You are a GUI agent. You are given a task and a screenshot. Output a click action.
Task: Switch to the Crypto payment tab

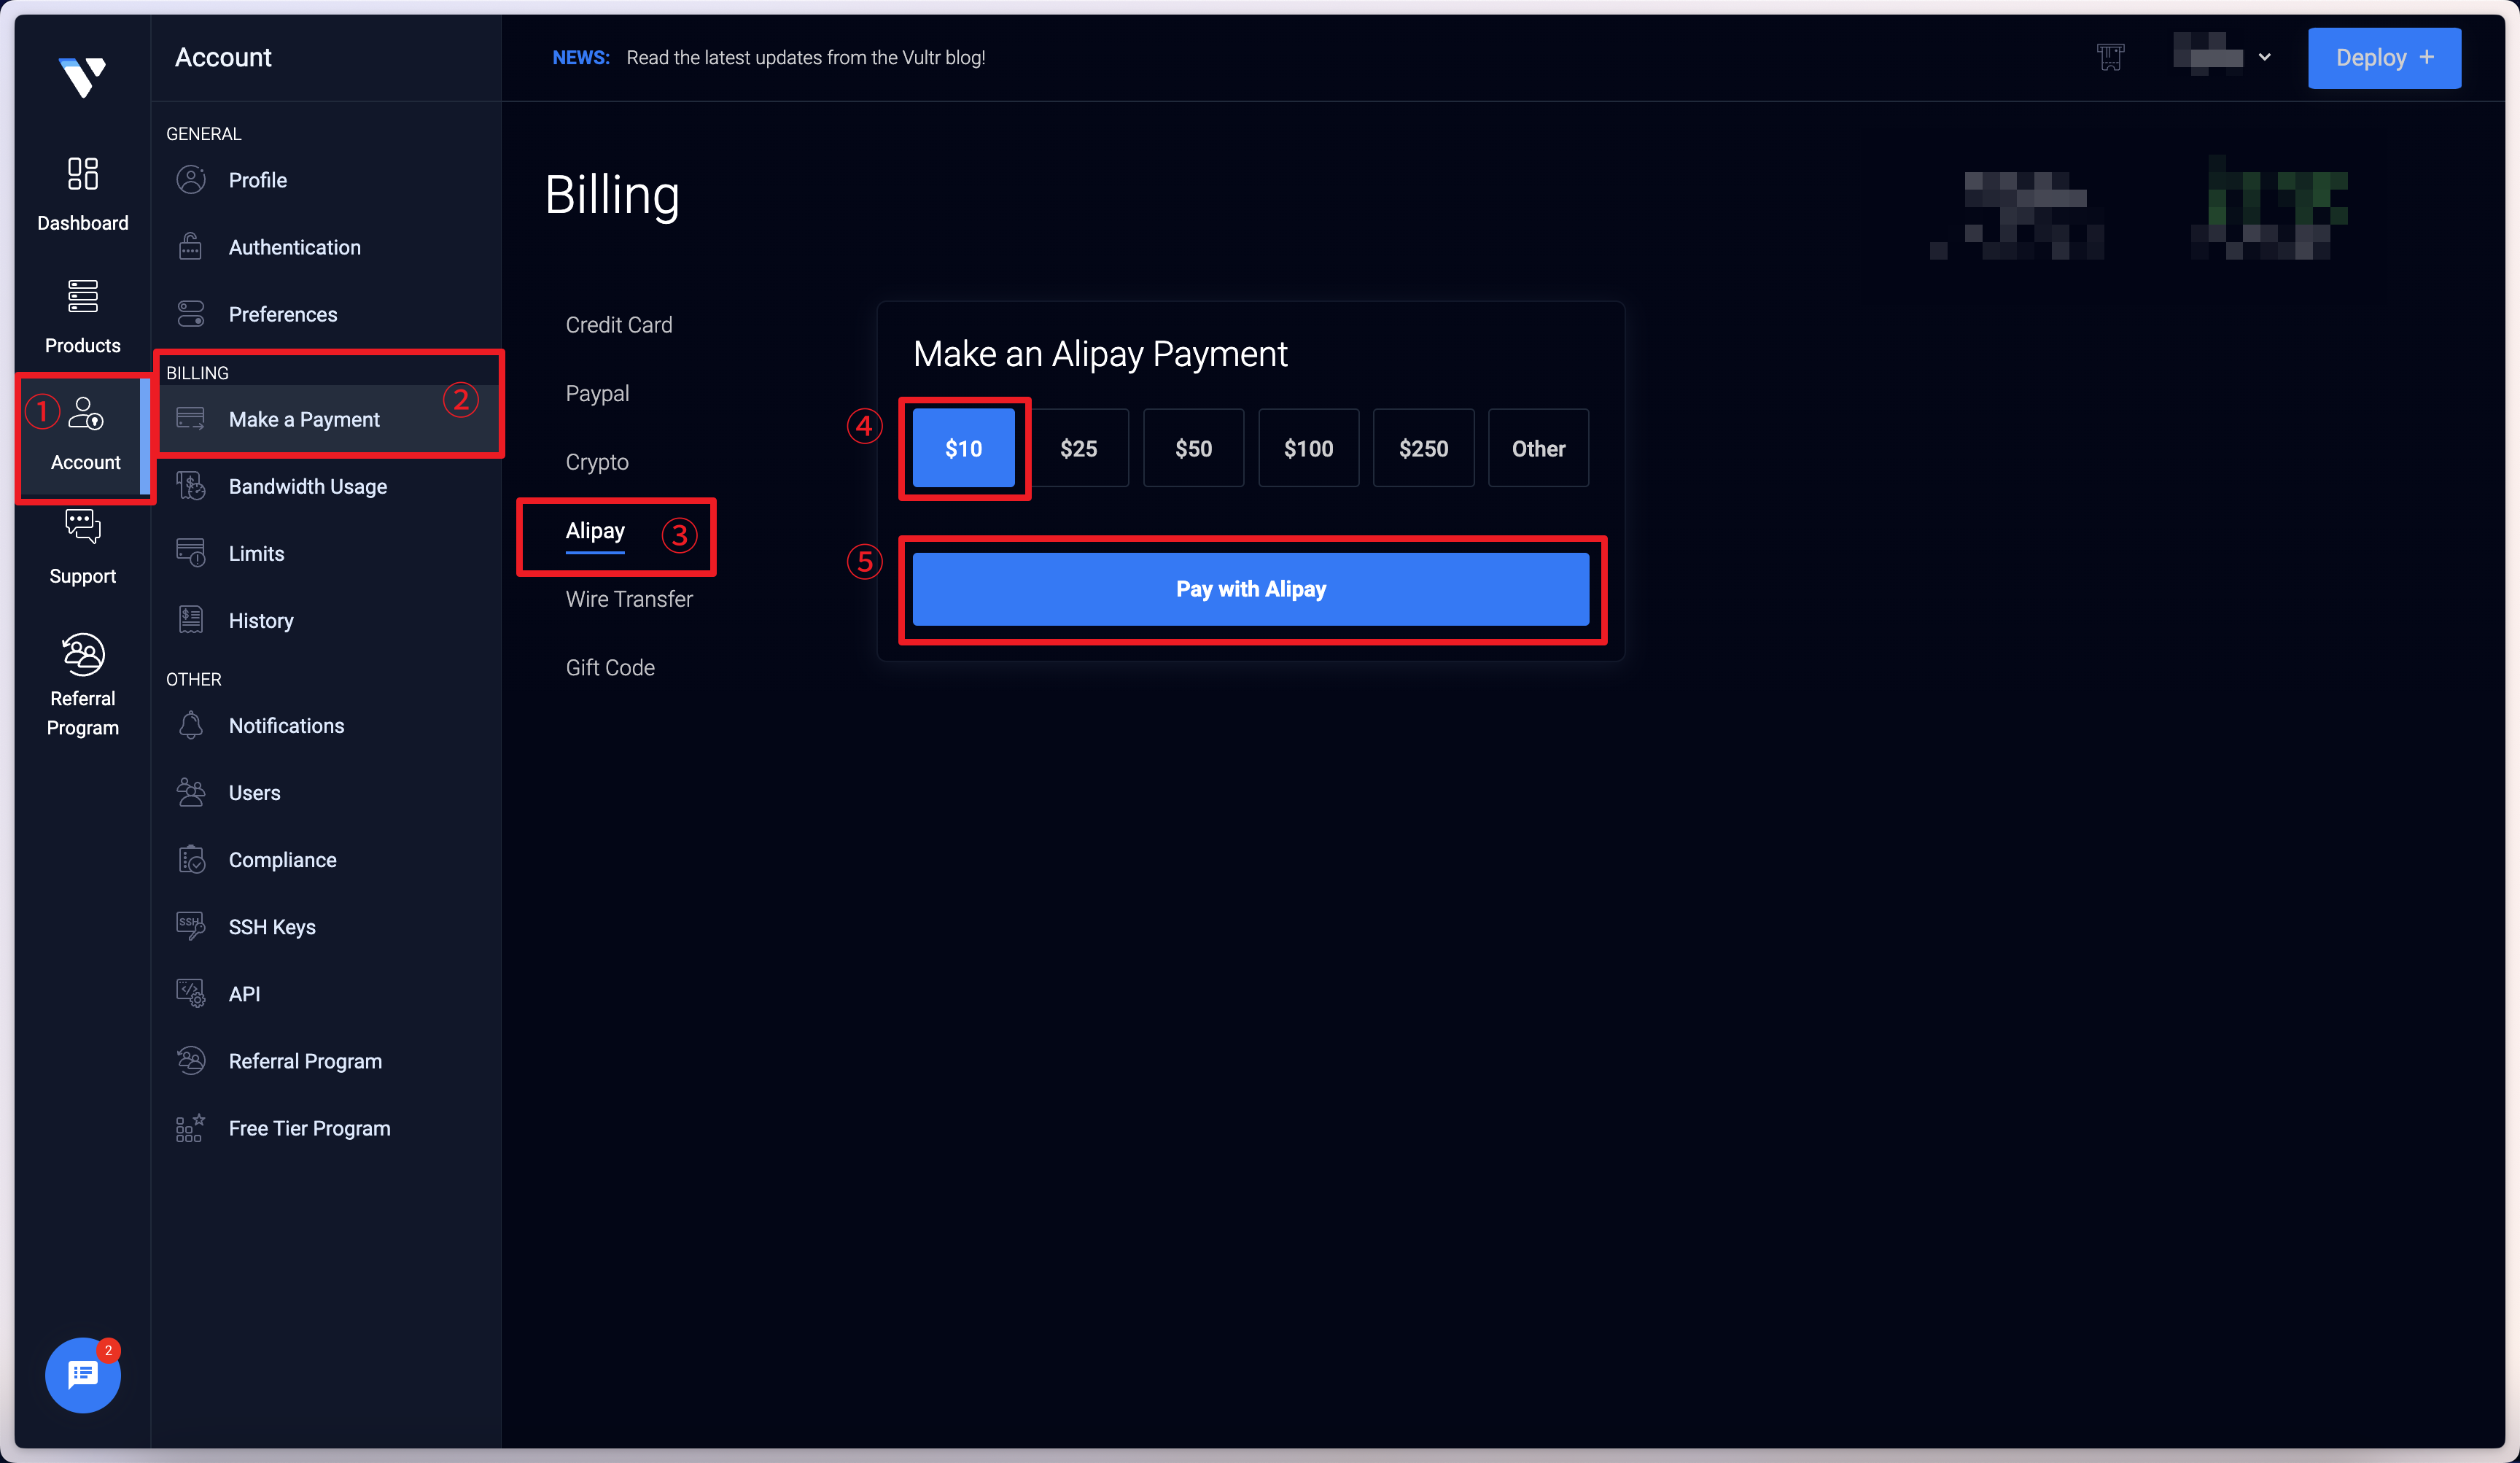pos(597,462)
